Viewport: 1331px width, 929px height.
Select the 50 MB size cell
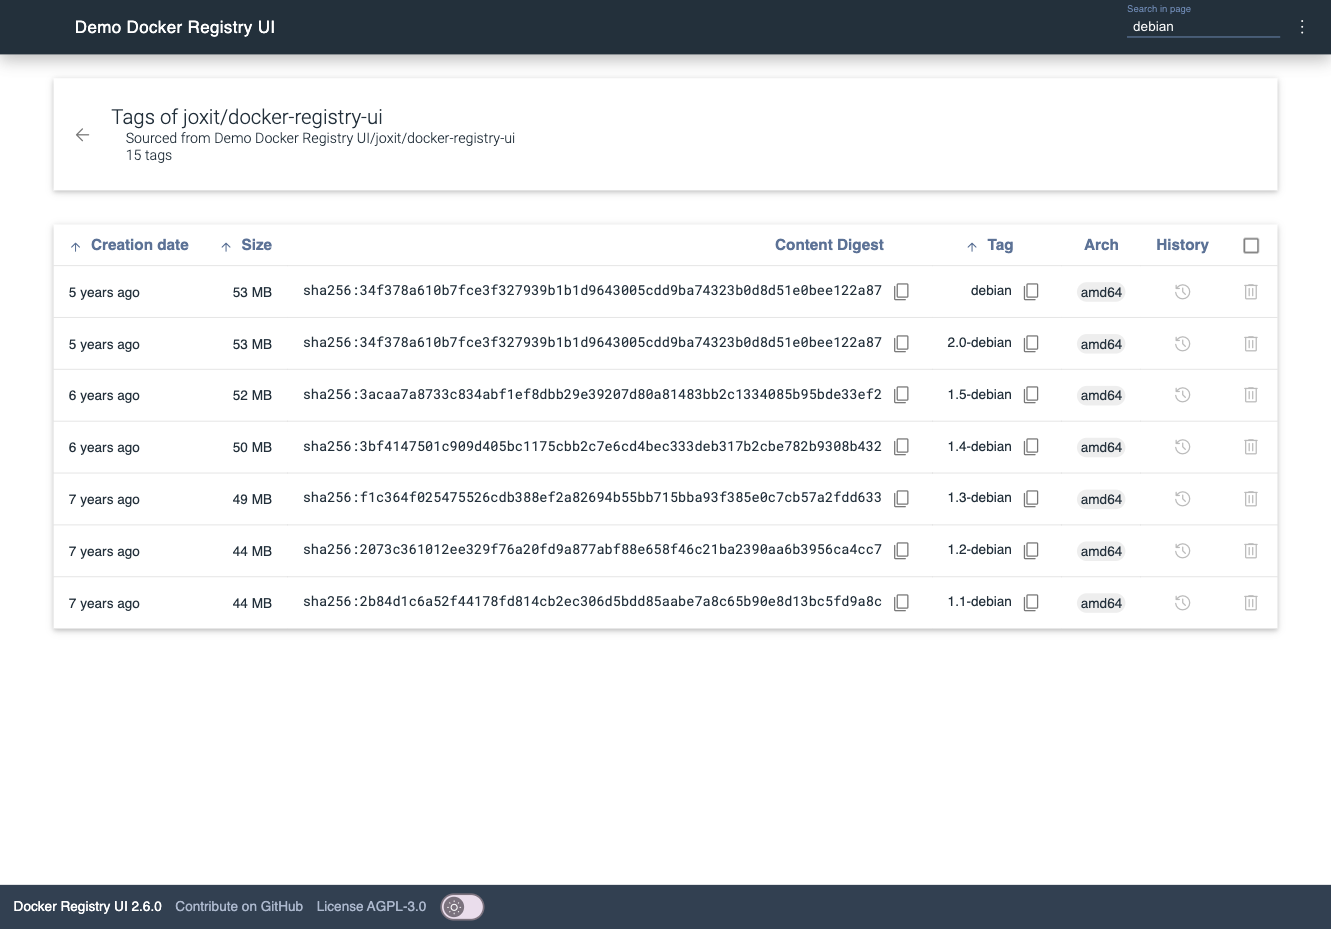coord(252,448)
